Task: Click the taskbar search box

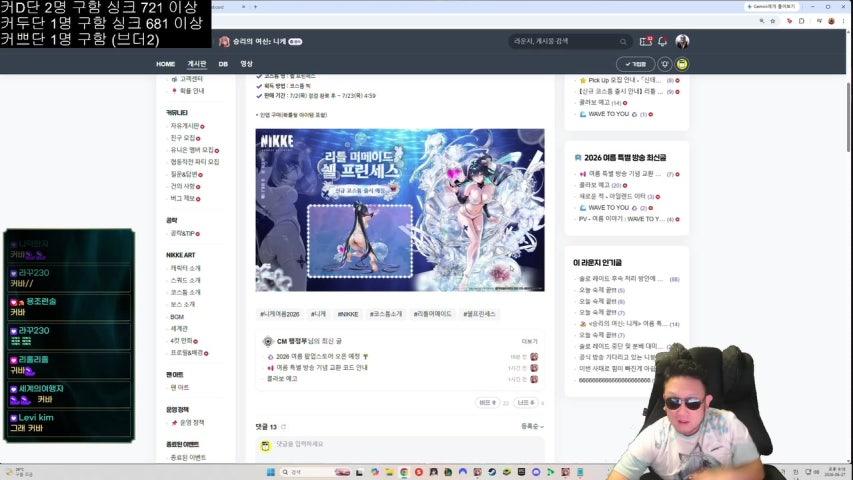Action: 314,472
